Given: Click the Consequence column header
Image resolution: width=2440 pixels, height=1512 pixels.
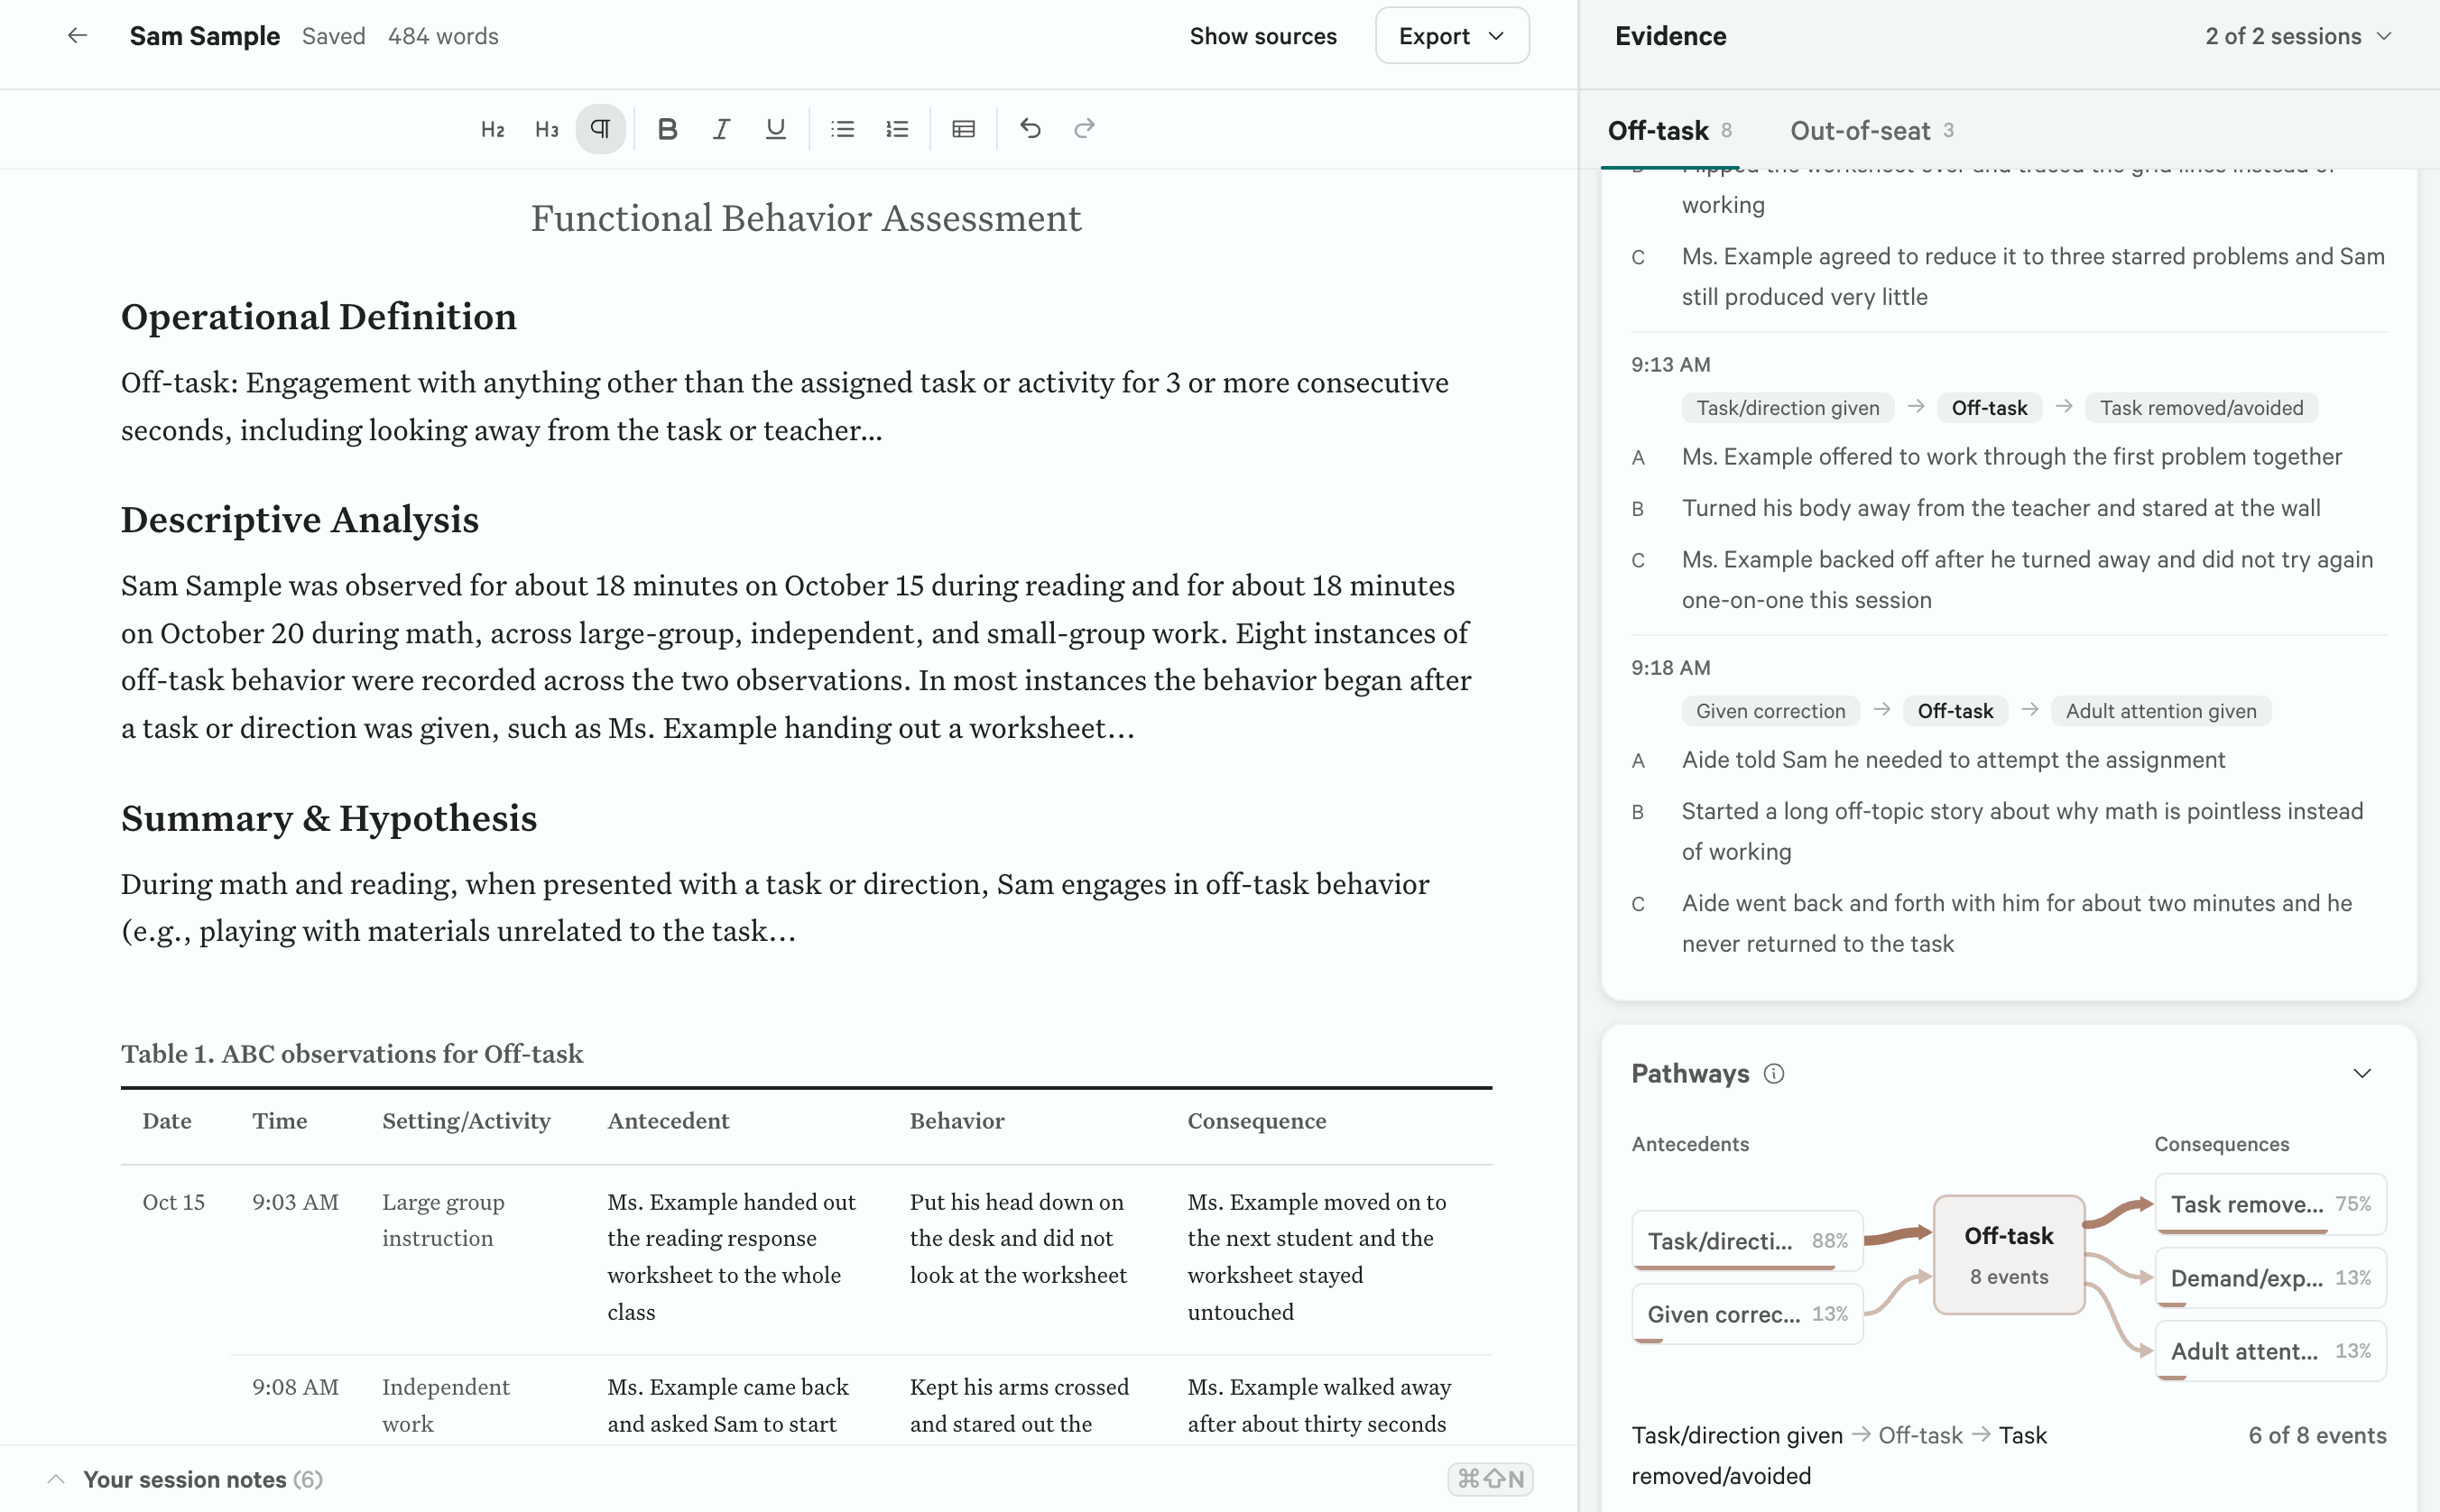Looking at the screenshot, I should click(x=1257, y=1121).
